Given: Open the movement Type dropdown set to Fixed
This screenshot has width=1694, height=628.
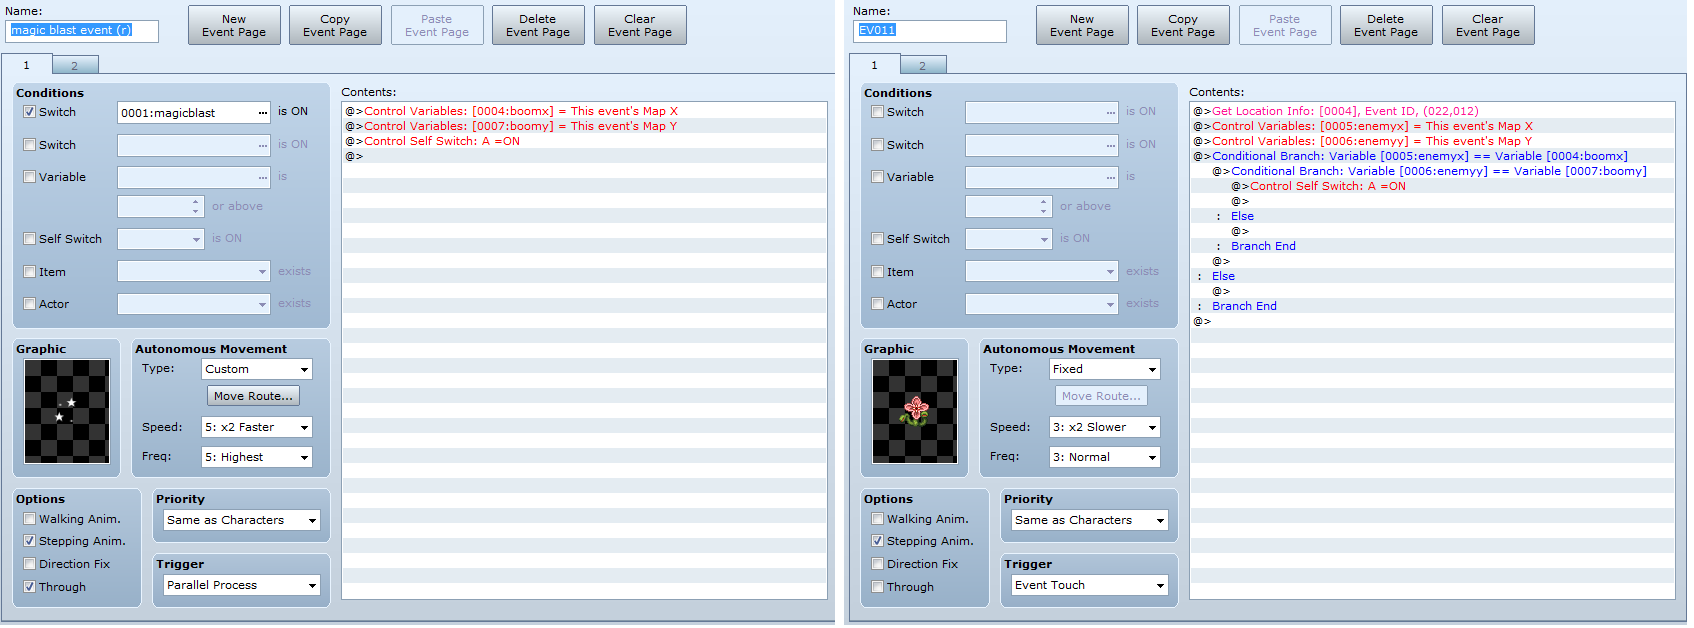Looking at the screenshot, I should click(1104, 369).
